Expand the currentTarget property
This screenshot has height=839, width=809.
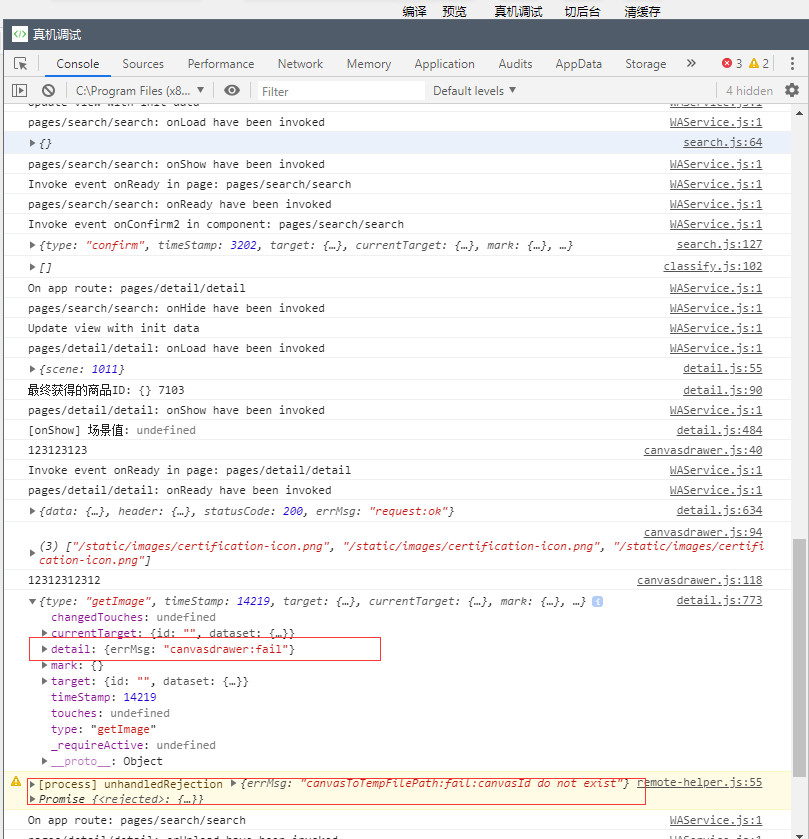coord(44,633)
